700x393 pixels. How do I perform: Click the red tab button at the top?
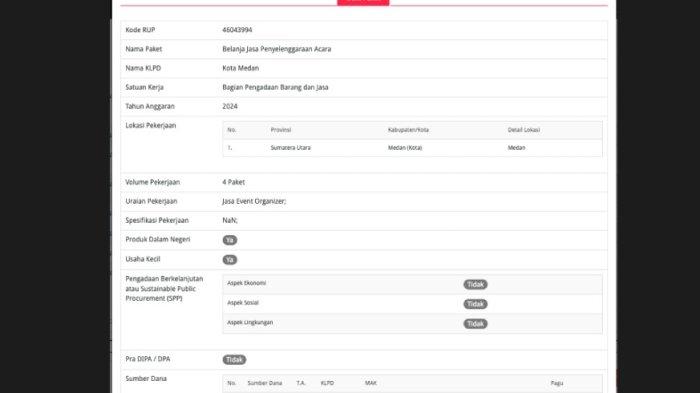click(363, 2)
